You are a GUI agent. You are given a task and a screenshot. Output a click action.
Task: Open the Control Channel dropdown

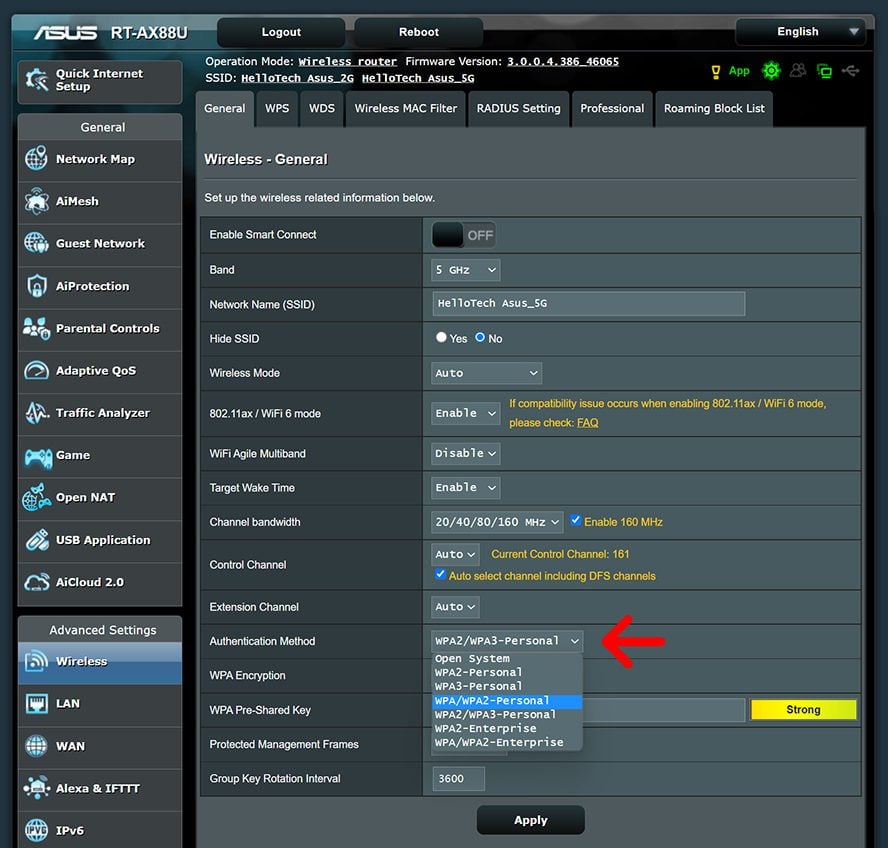pyautogui.click(x=455, y=555)
